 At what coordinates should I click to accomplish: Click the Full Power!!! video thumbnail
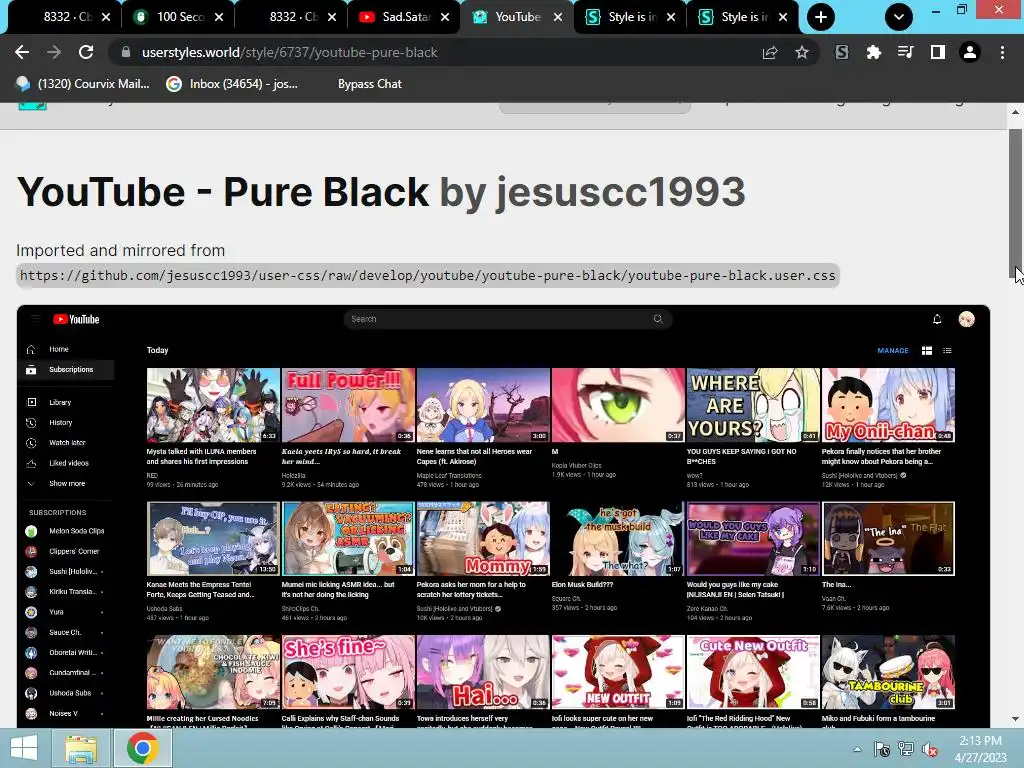coord(348,405)
